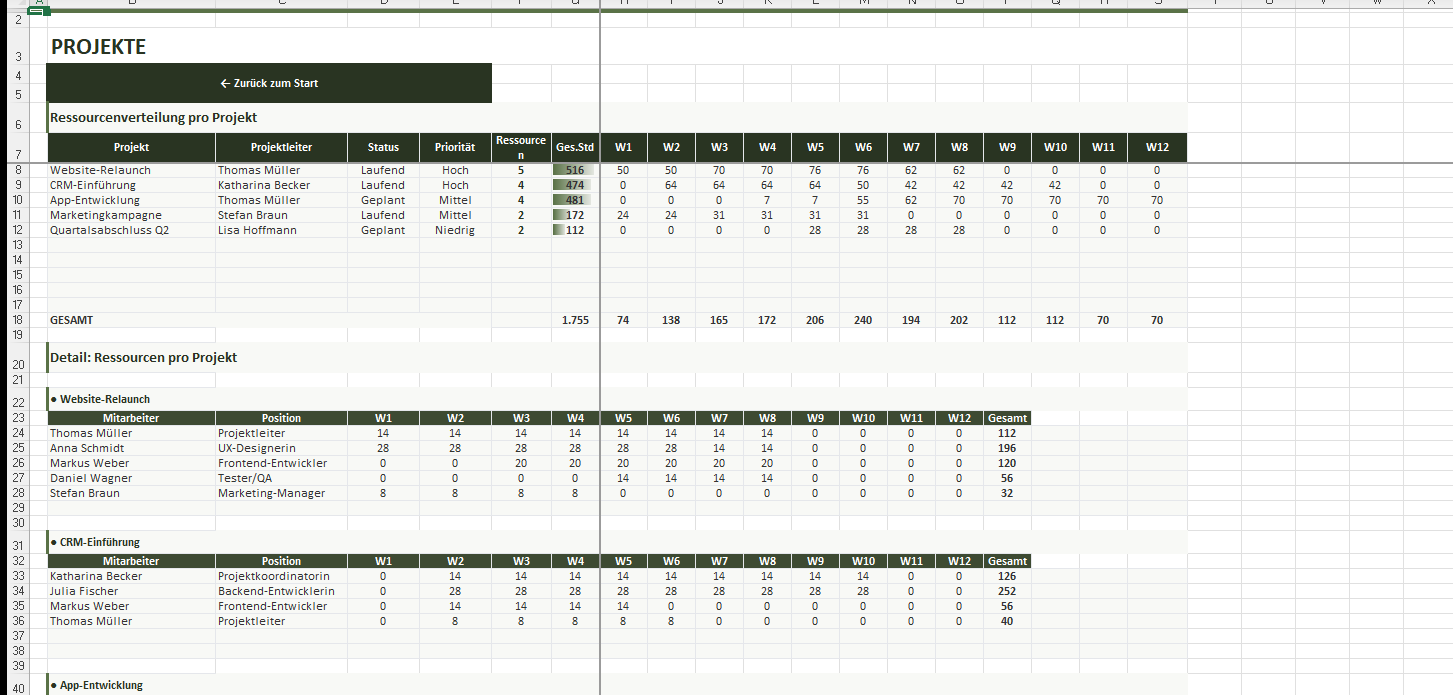Click Anna Schmidt in the Website-Relaunch table

tap(87, 448)
